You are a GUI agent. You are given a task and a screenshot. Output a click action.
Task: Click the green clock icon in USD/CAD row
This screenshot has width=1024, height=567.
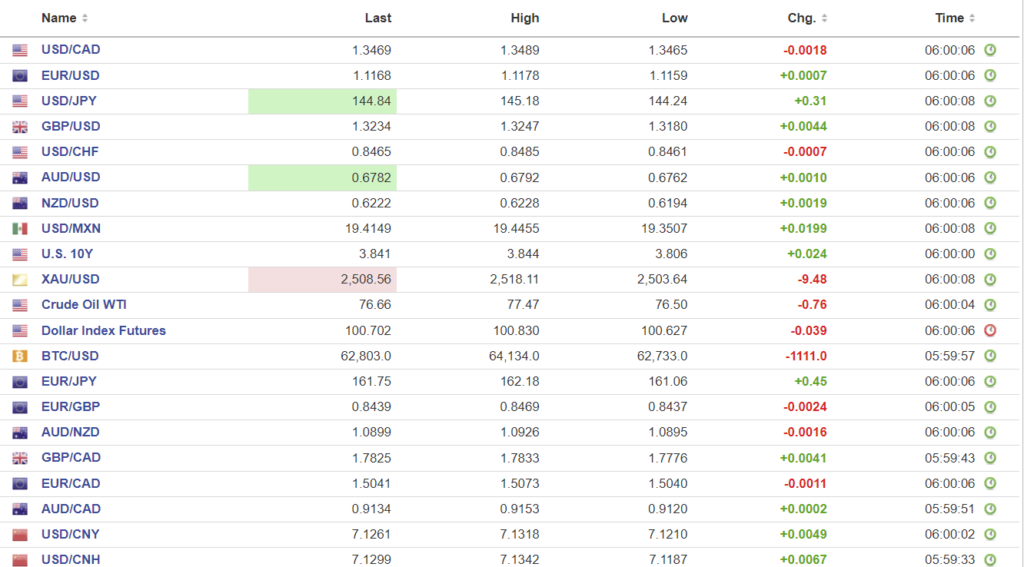click(990, 50)
